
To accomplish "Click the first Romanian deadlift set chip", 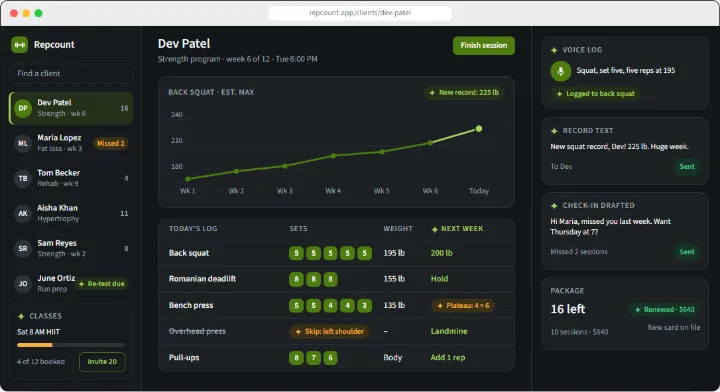I will (296, 279).
